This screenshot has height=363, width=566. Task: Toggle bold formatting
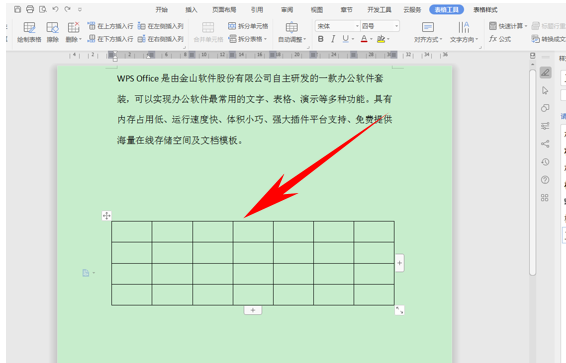click(x=321, y=39)
